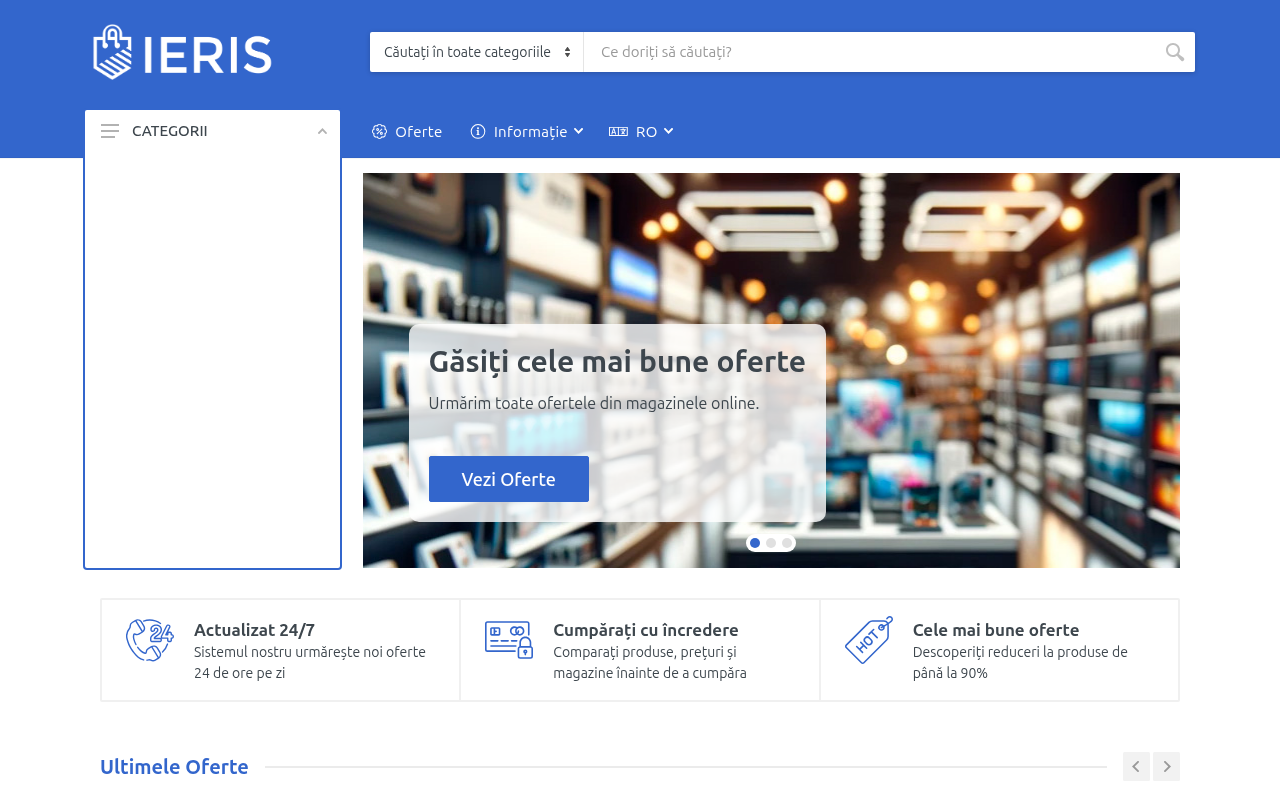Click the info circle icon beside Informație
Image resolution: width=1280 pixels, height=800 pixels.
pos(478,131)
